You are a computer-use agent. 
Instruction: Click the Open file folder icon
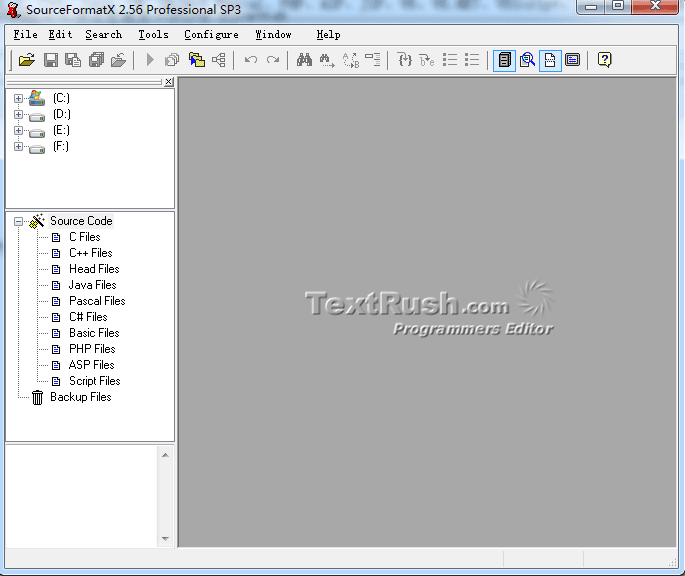27,60
